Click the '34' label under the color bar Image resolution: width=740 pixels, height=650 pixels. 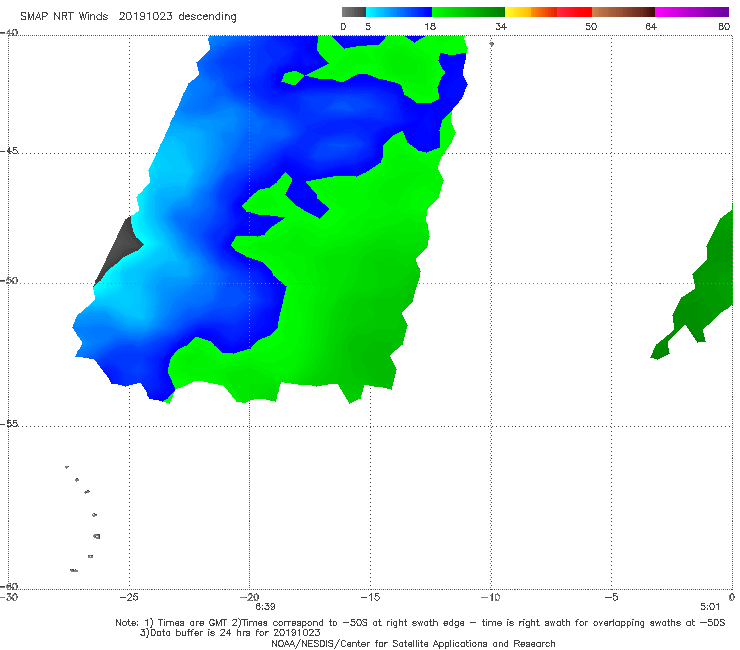coord(501,26)
